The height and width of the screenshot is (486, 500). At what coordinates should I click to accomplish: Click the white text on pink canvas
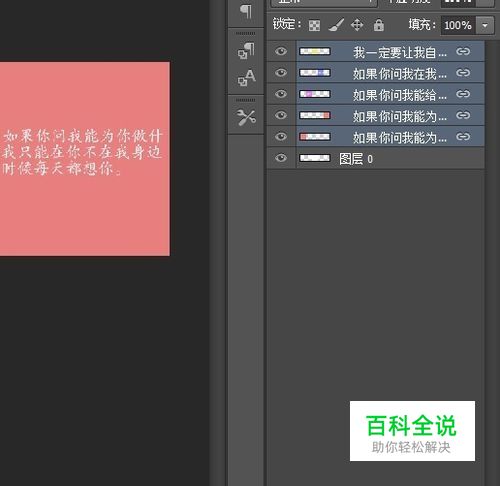tap(82, 152)
